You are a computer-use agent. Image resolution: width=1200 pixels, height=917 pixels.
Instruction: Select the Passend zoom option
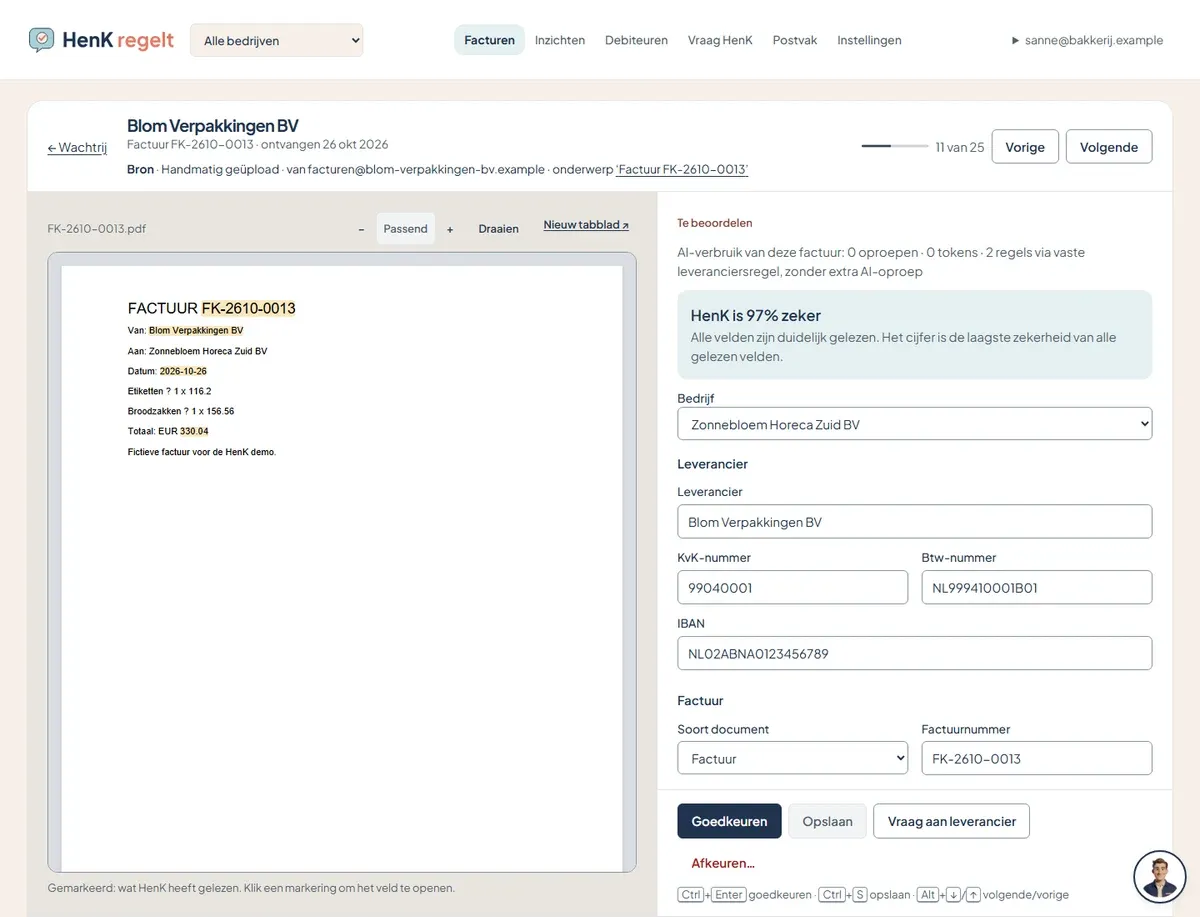point(405,229)
